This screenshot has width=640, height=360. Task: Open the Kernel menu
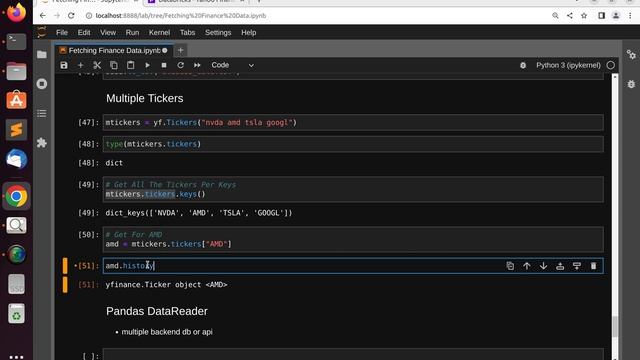click(159, 33)
